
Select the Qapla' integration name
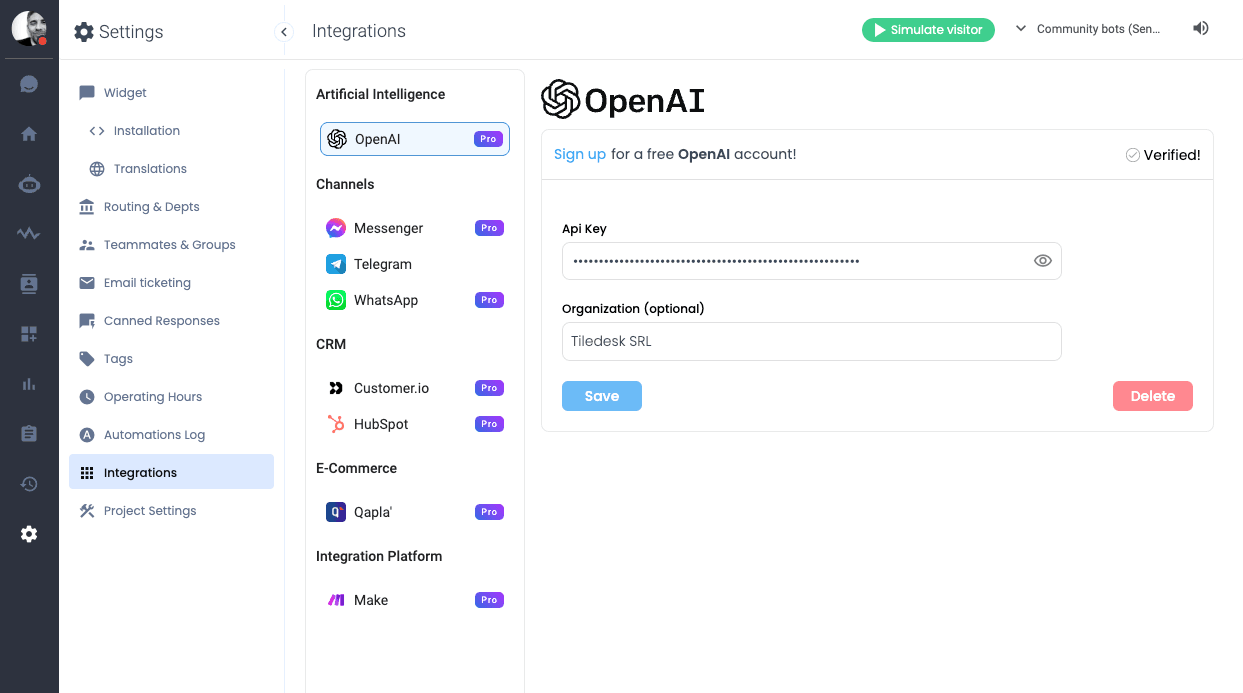click(x=373, y=512)
